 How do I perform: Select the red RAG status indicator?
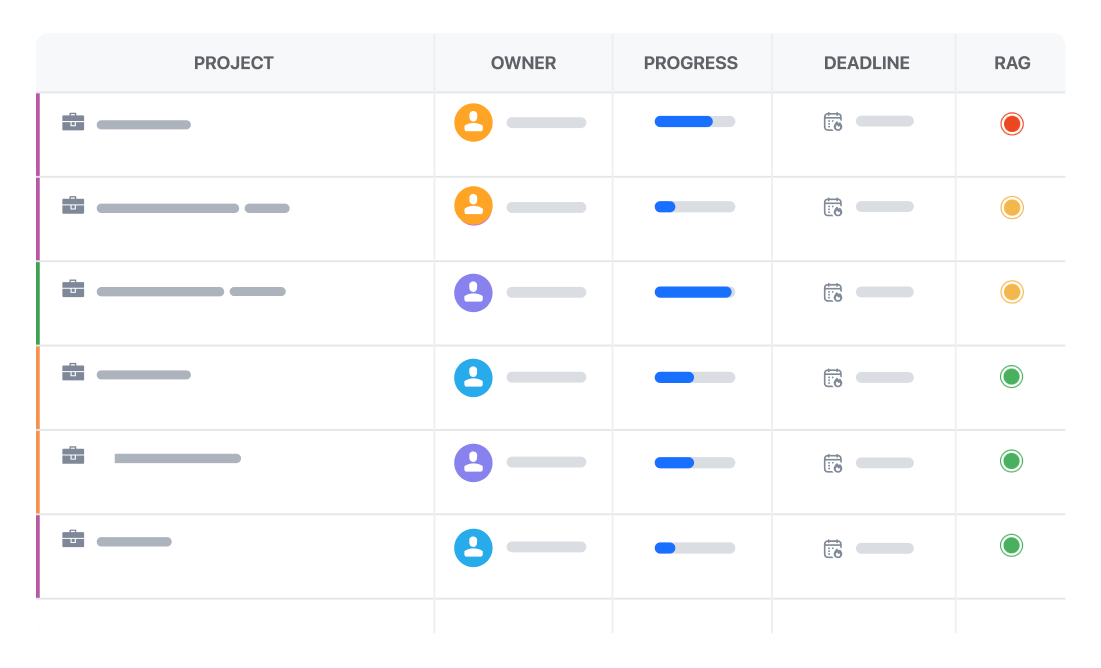pos(1012,124)
